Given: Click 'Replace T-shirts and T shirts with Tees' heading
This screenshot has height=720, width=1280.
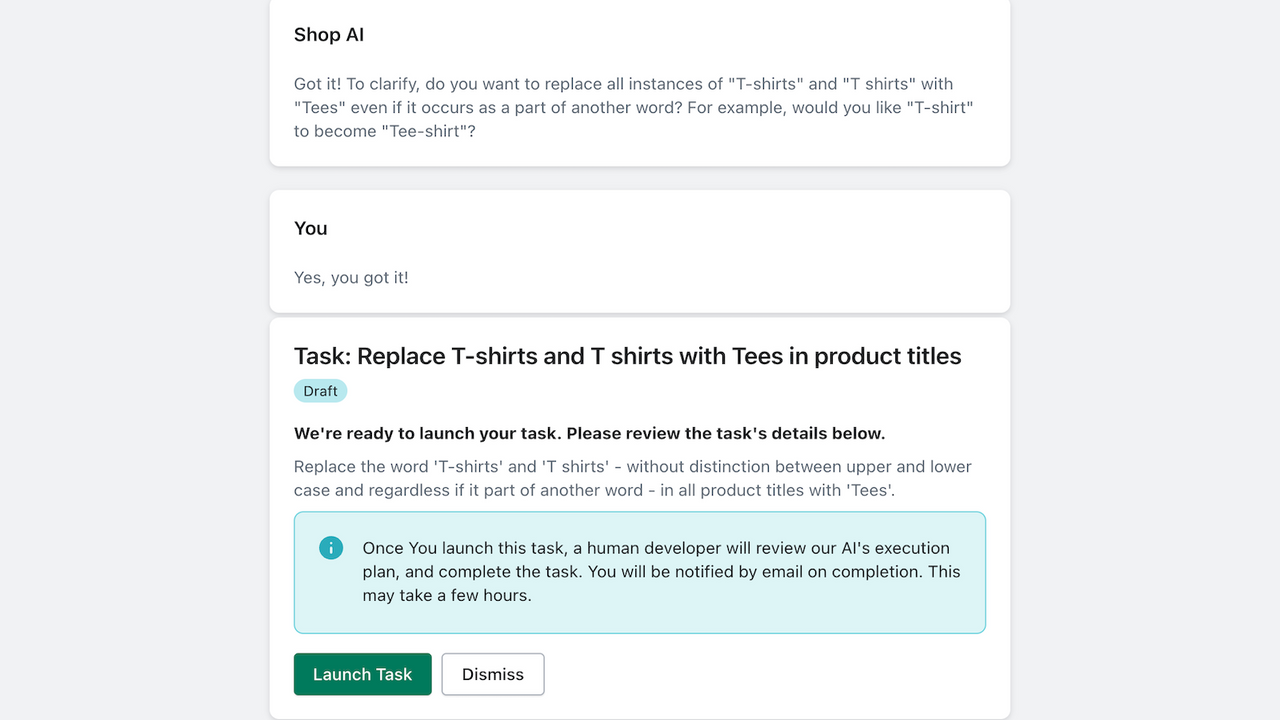Looking at the screenshot, I should point(627,356).
